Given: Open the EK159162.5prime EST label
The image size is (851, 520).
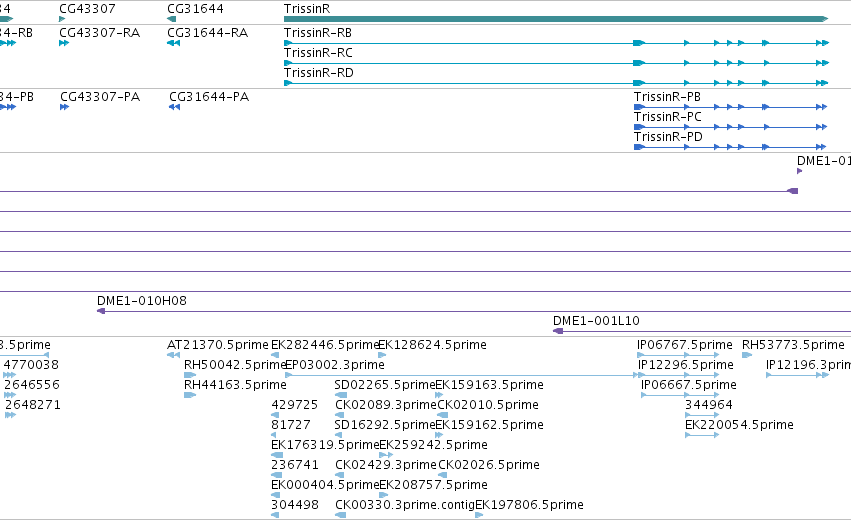Looking at the screenshot, I should coord(489,425).
